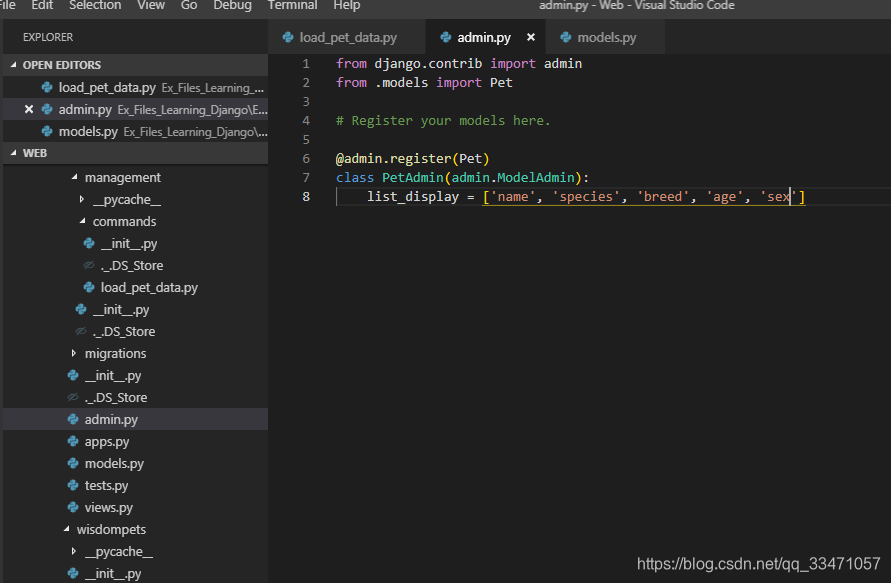The height and width of the screenshot is (583, 891).
Task: Open the Debug menu
Action: [232, 5]
